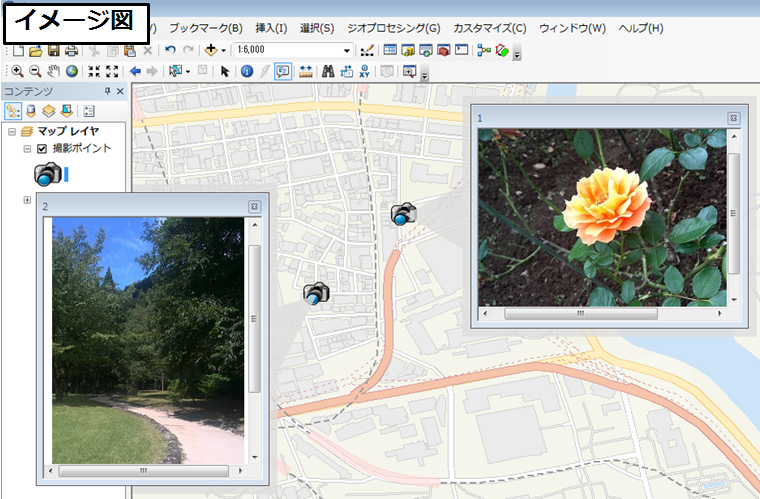Image resolution: width=760 pixels, height=499 pixels.
Task: Expand the collapsed layer below 撮影ポイント
Action: (x=27, y=200)
